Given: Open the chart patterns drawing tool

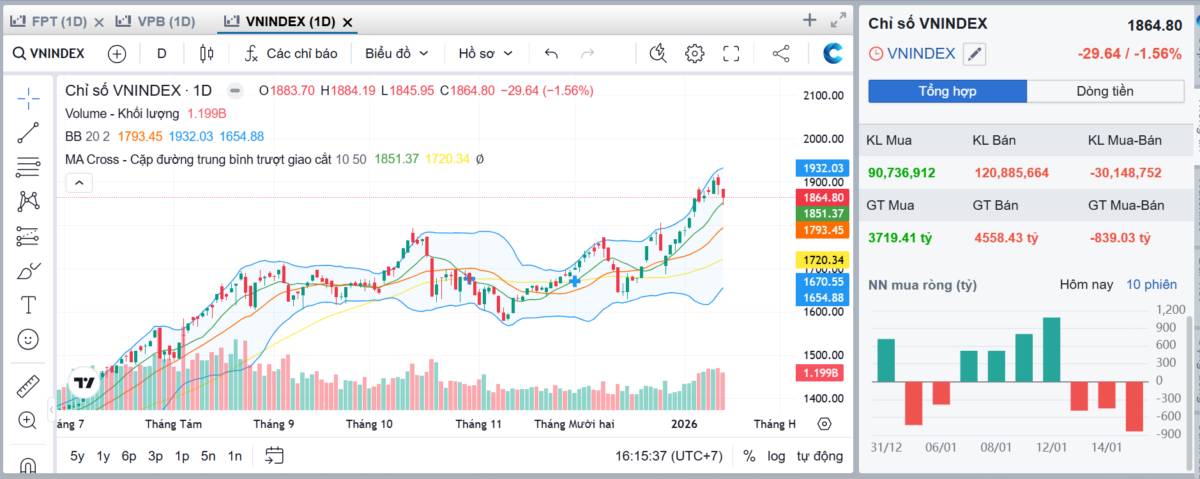Looking at the screenshot, I should pyautogui.click(x=28, y=201).
